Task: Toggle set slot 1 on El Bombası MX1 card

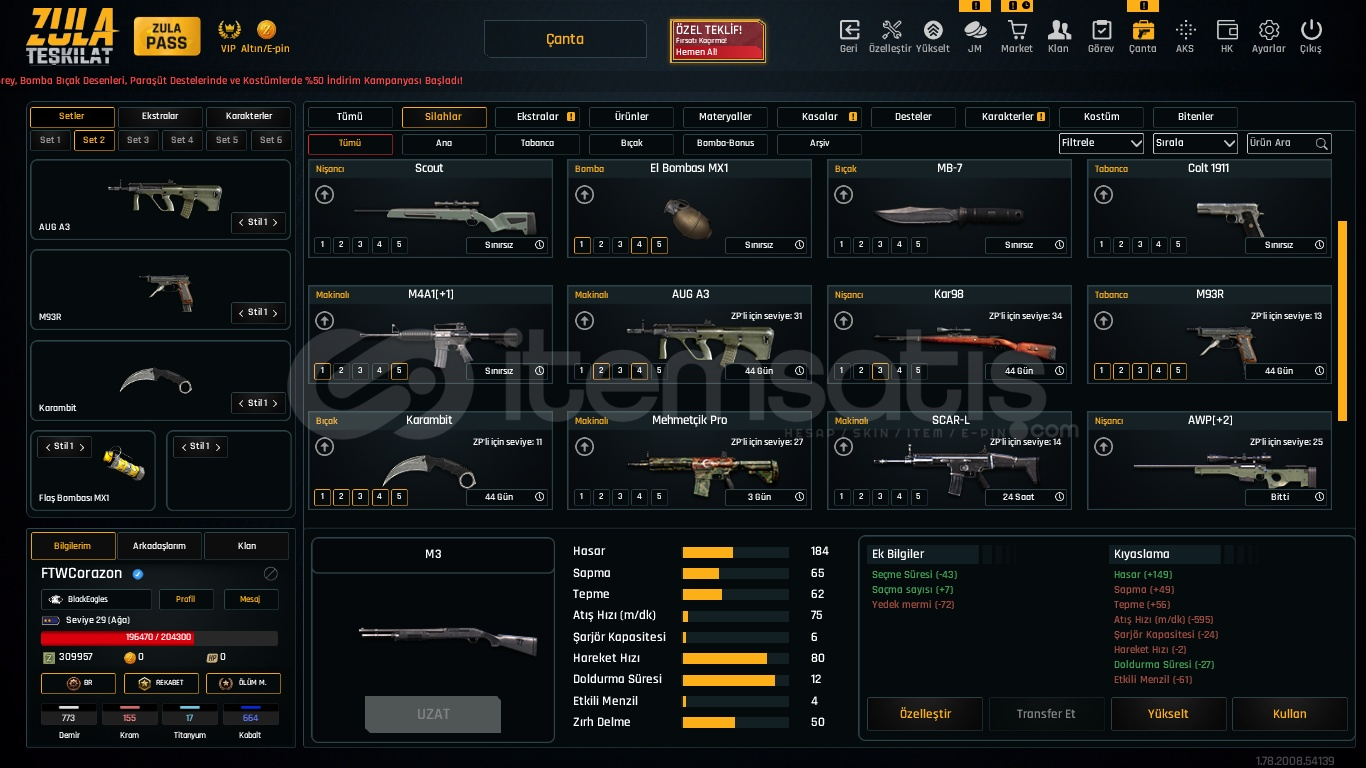Action: [x=582, y=245]
